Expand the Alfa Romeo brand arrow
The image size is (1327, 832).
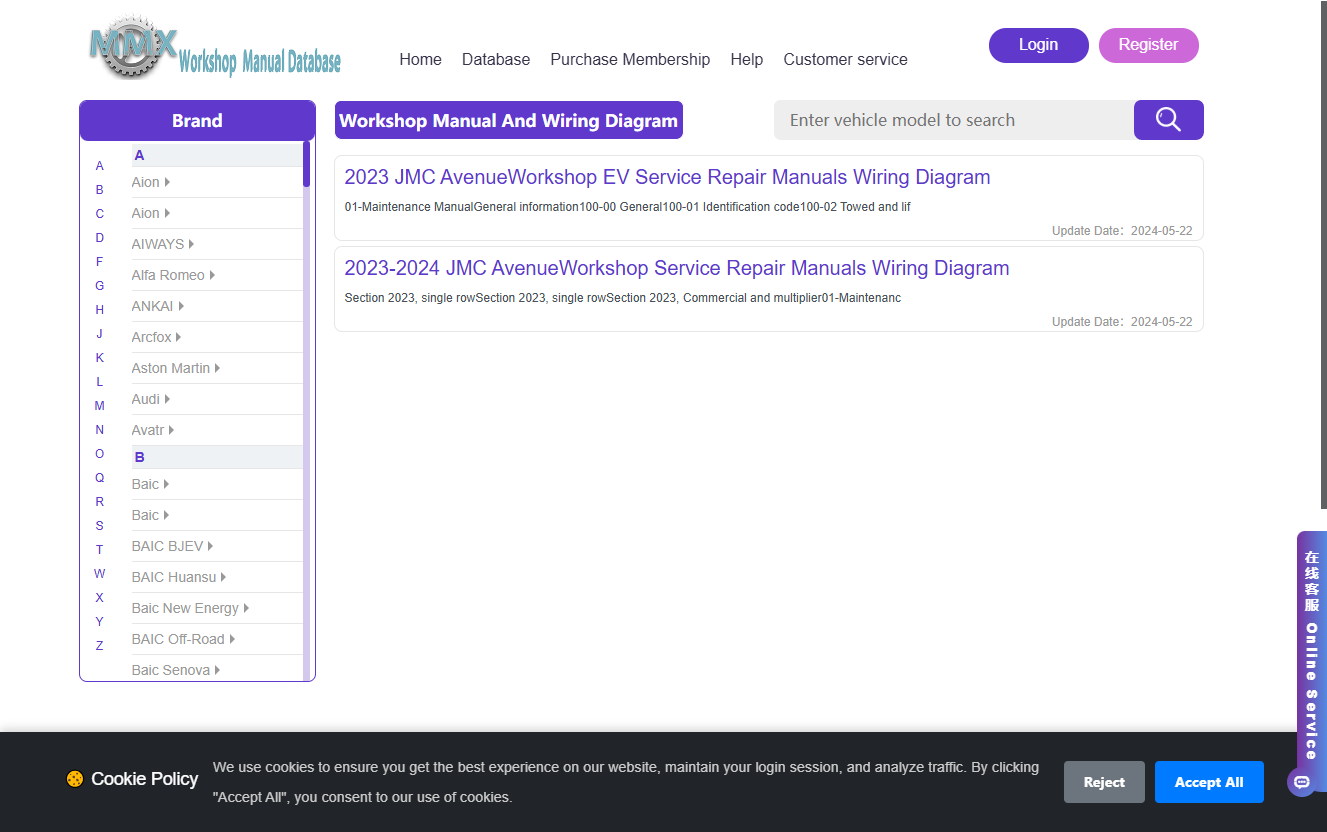(212, 275)
